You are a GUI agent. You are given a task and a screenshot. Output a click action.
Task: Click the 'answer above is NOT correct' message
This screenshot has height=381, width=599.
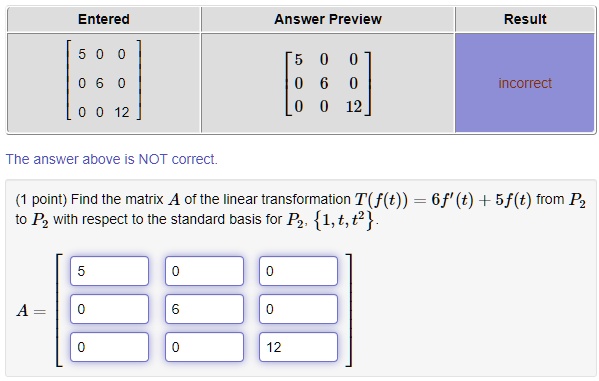pyautogui.click(x=112, y=159)
